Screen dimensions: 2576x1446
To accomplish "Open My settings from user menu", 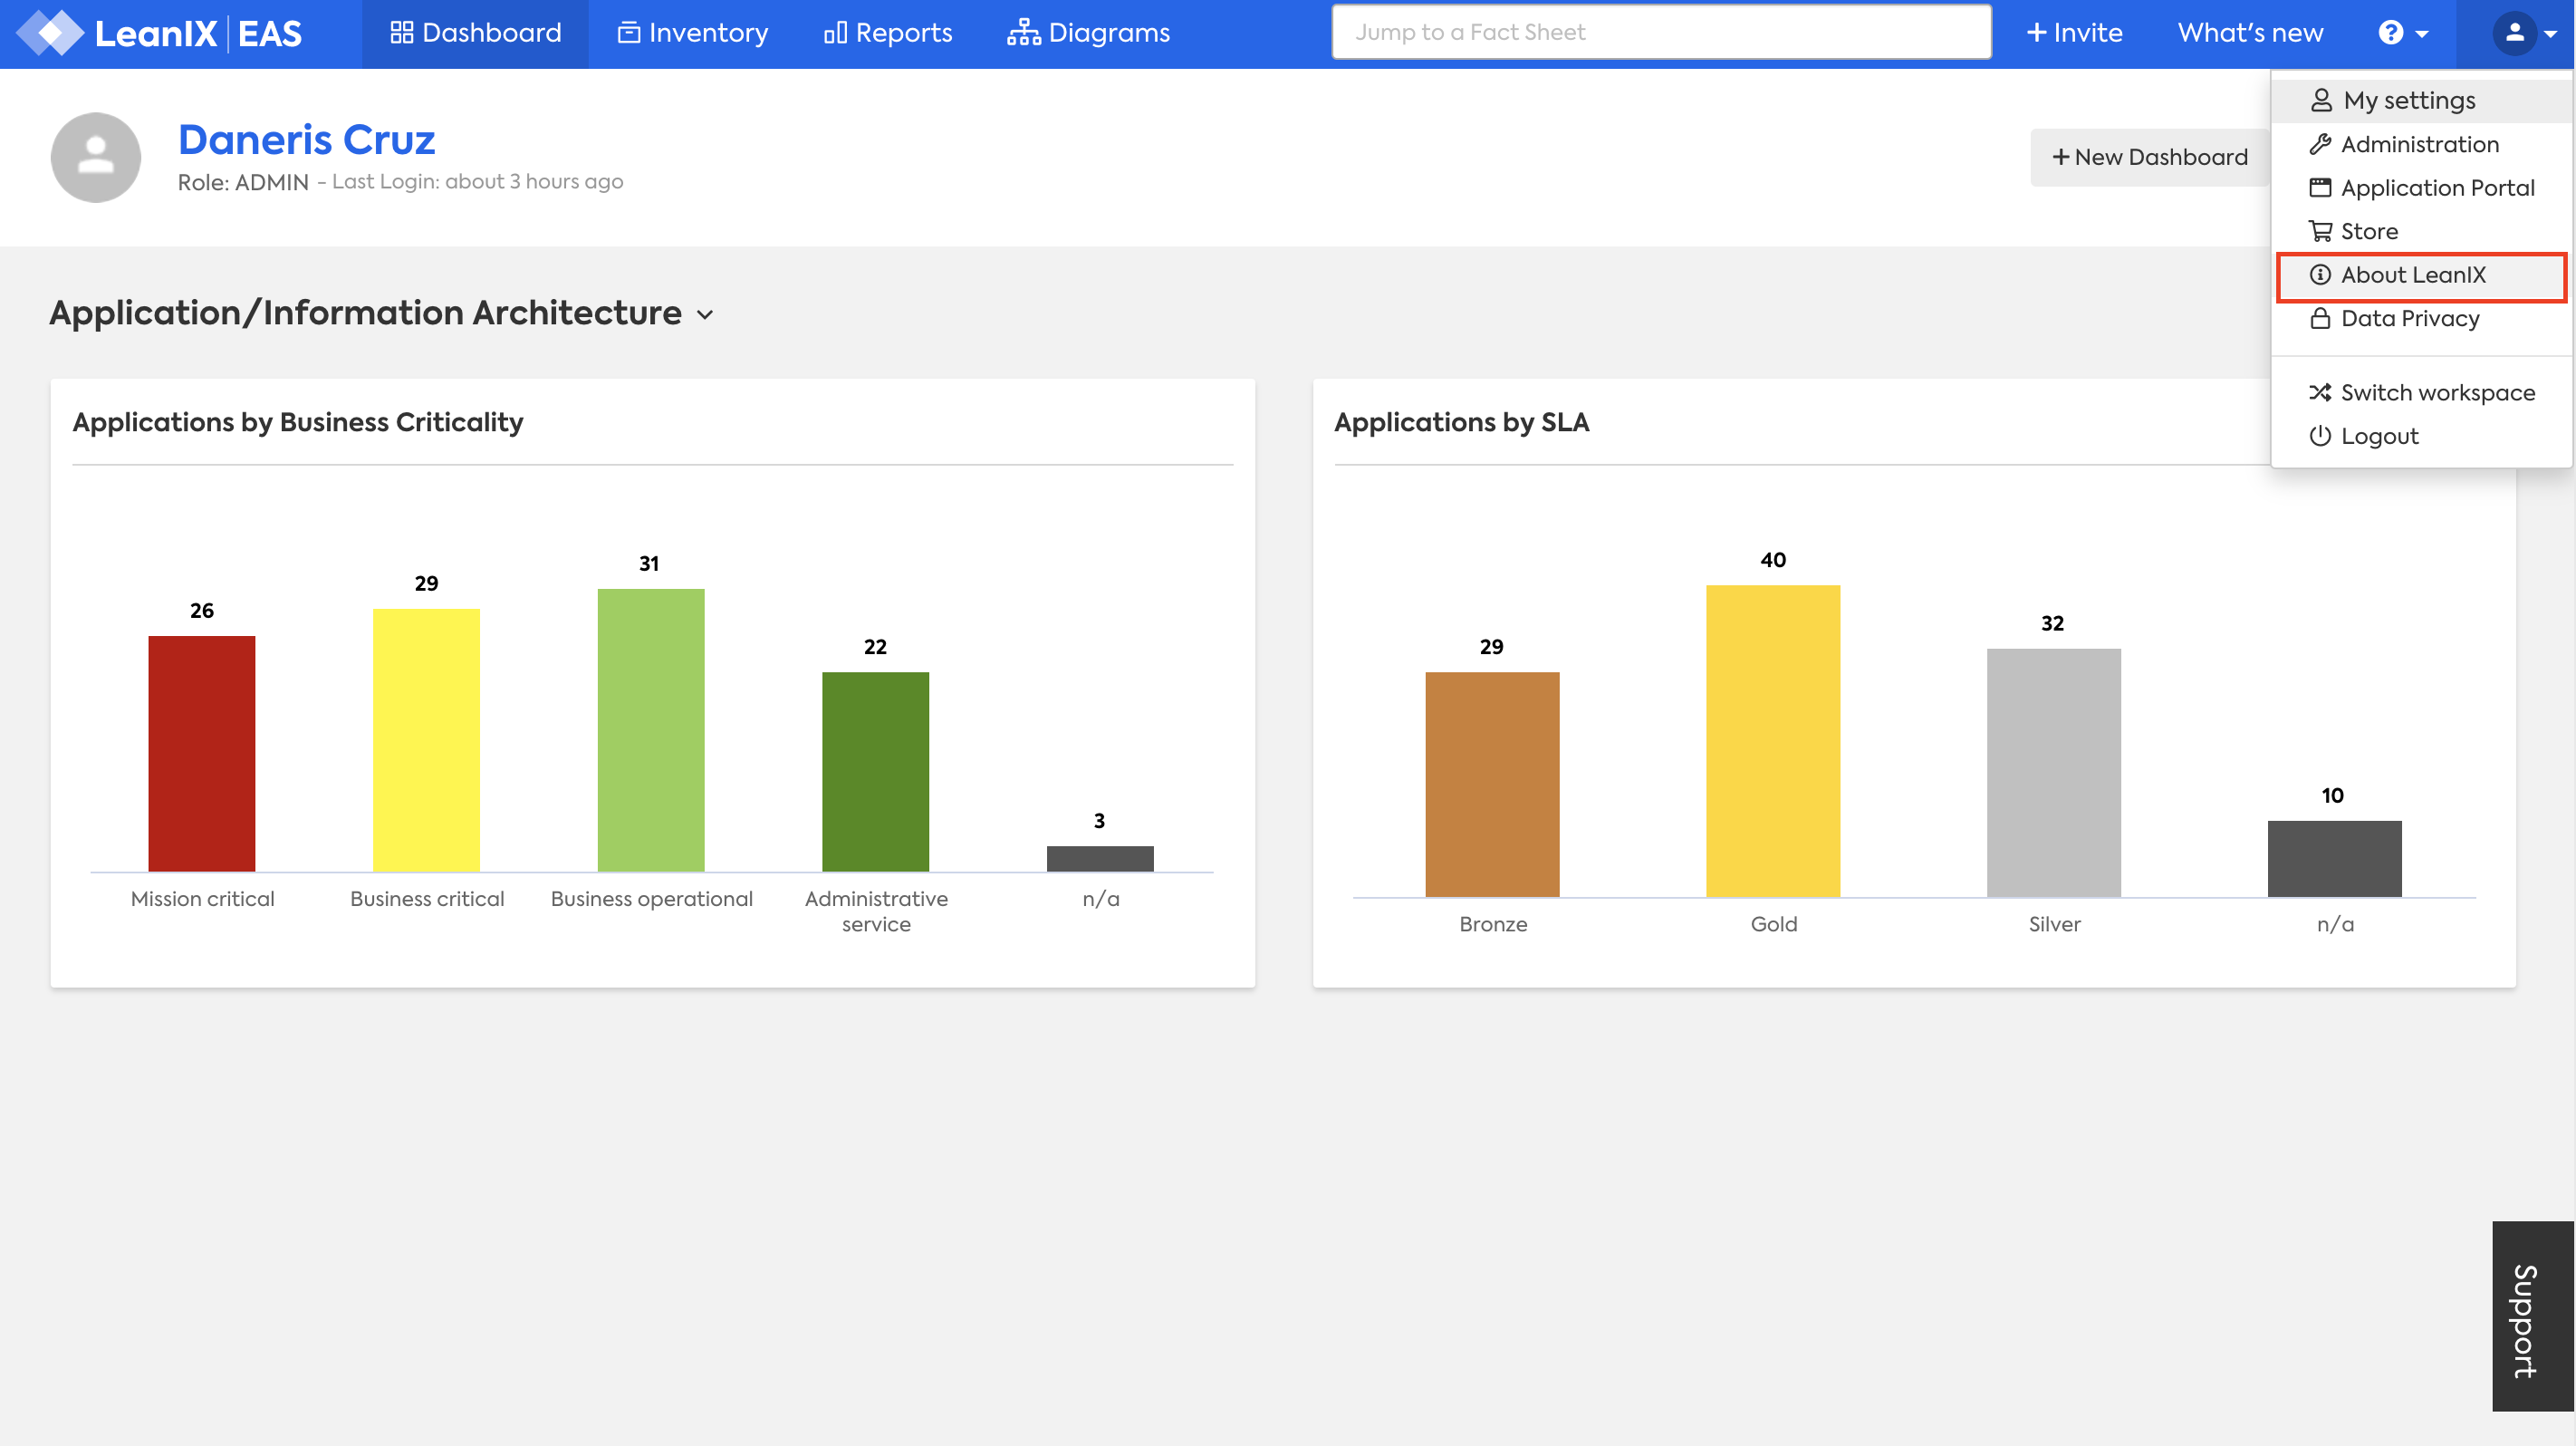I will (x=2408, y=100).
